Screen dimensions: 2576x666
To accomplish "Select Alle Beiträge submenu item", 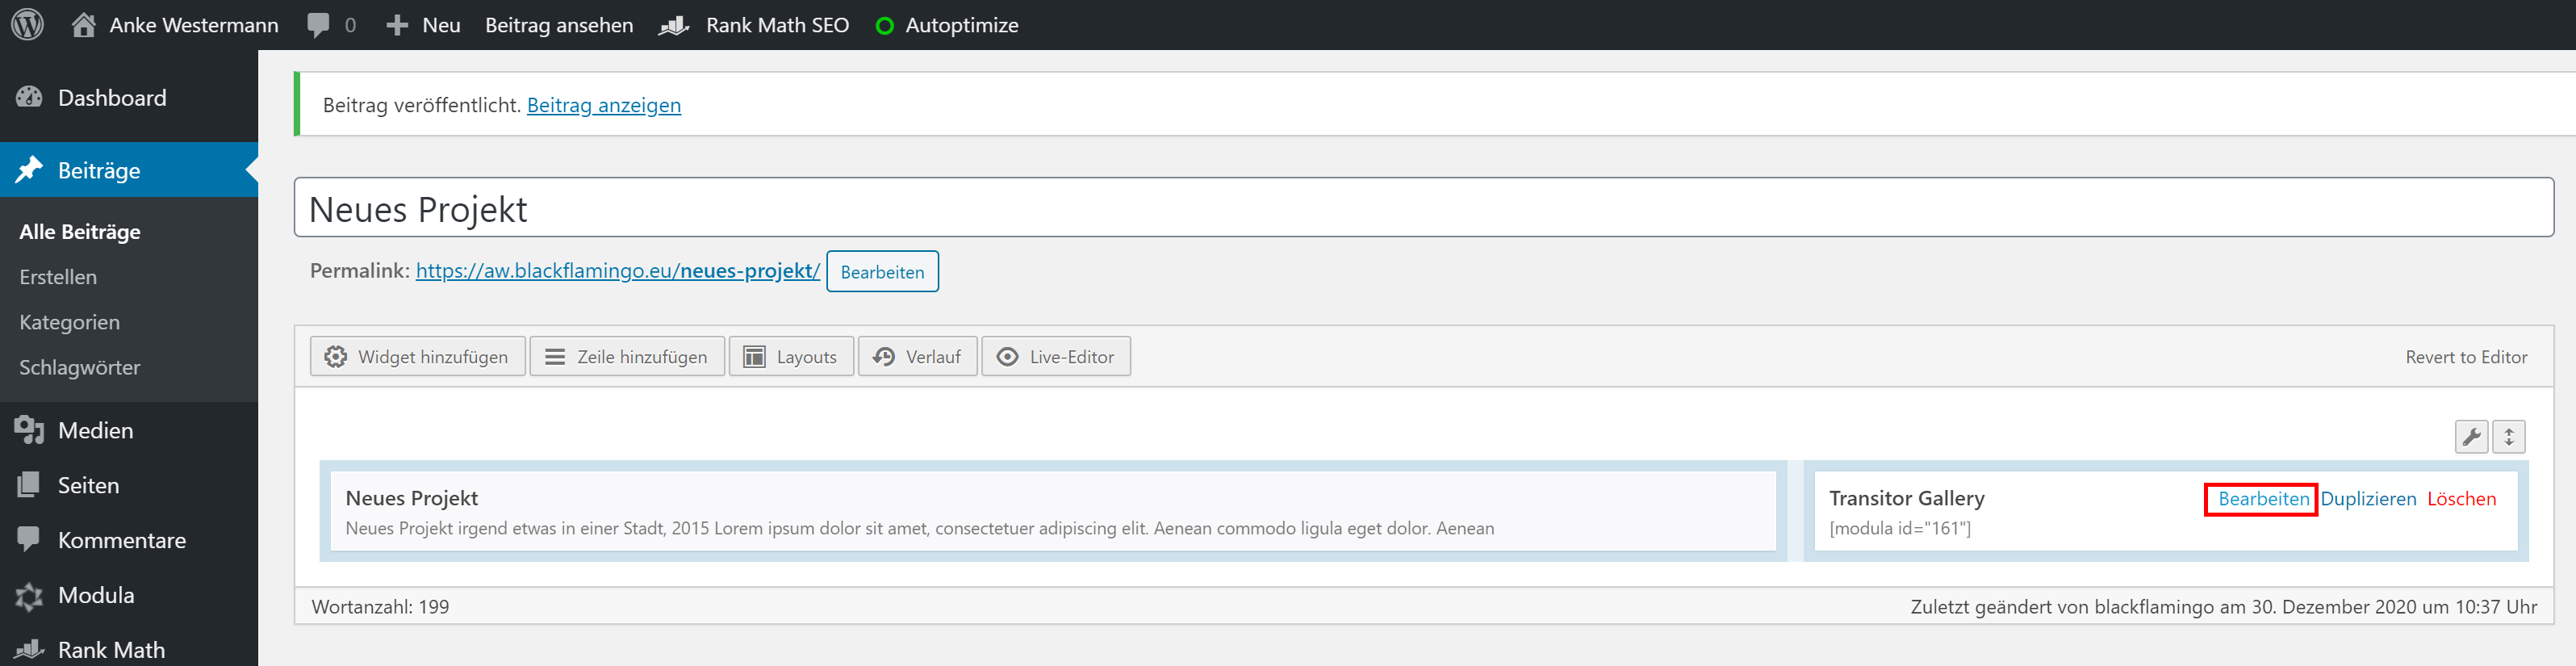I will tap(80, 231).
